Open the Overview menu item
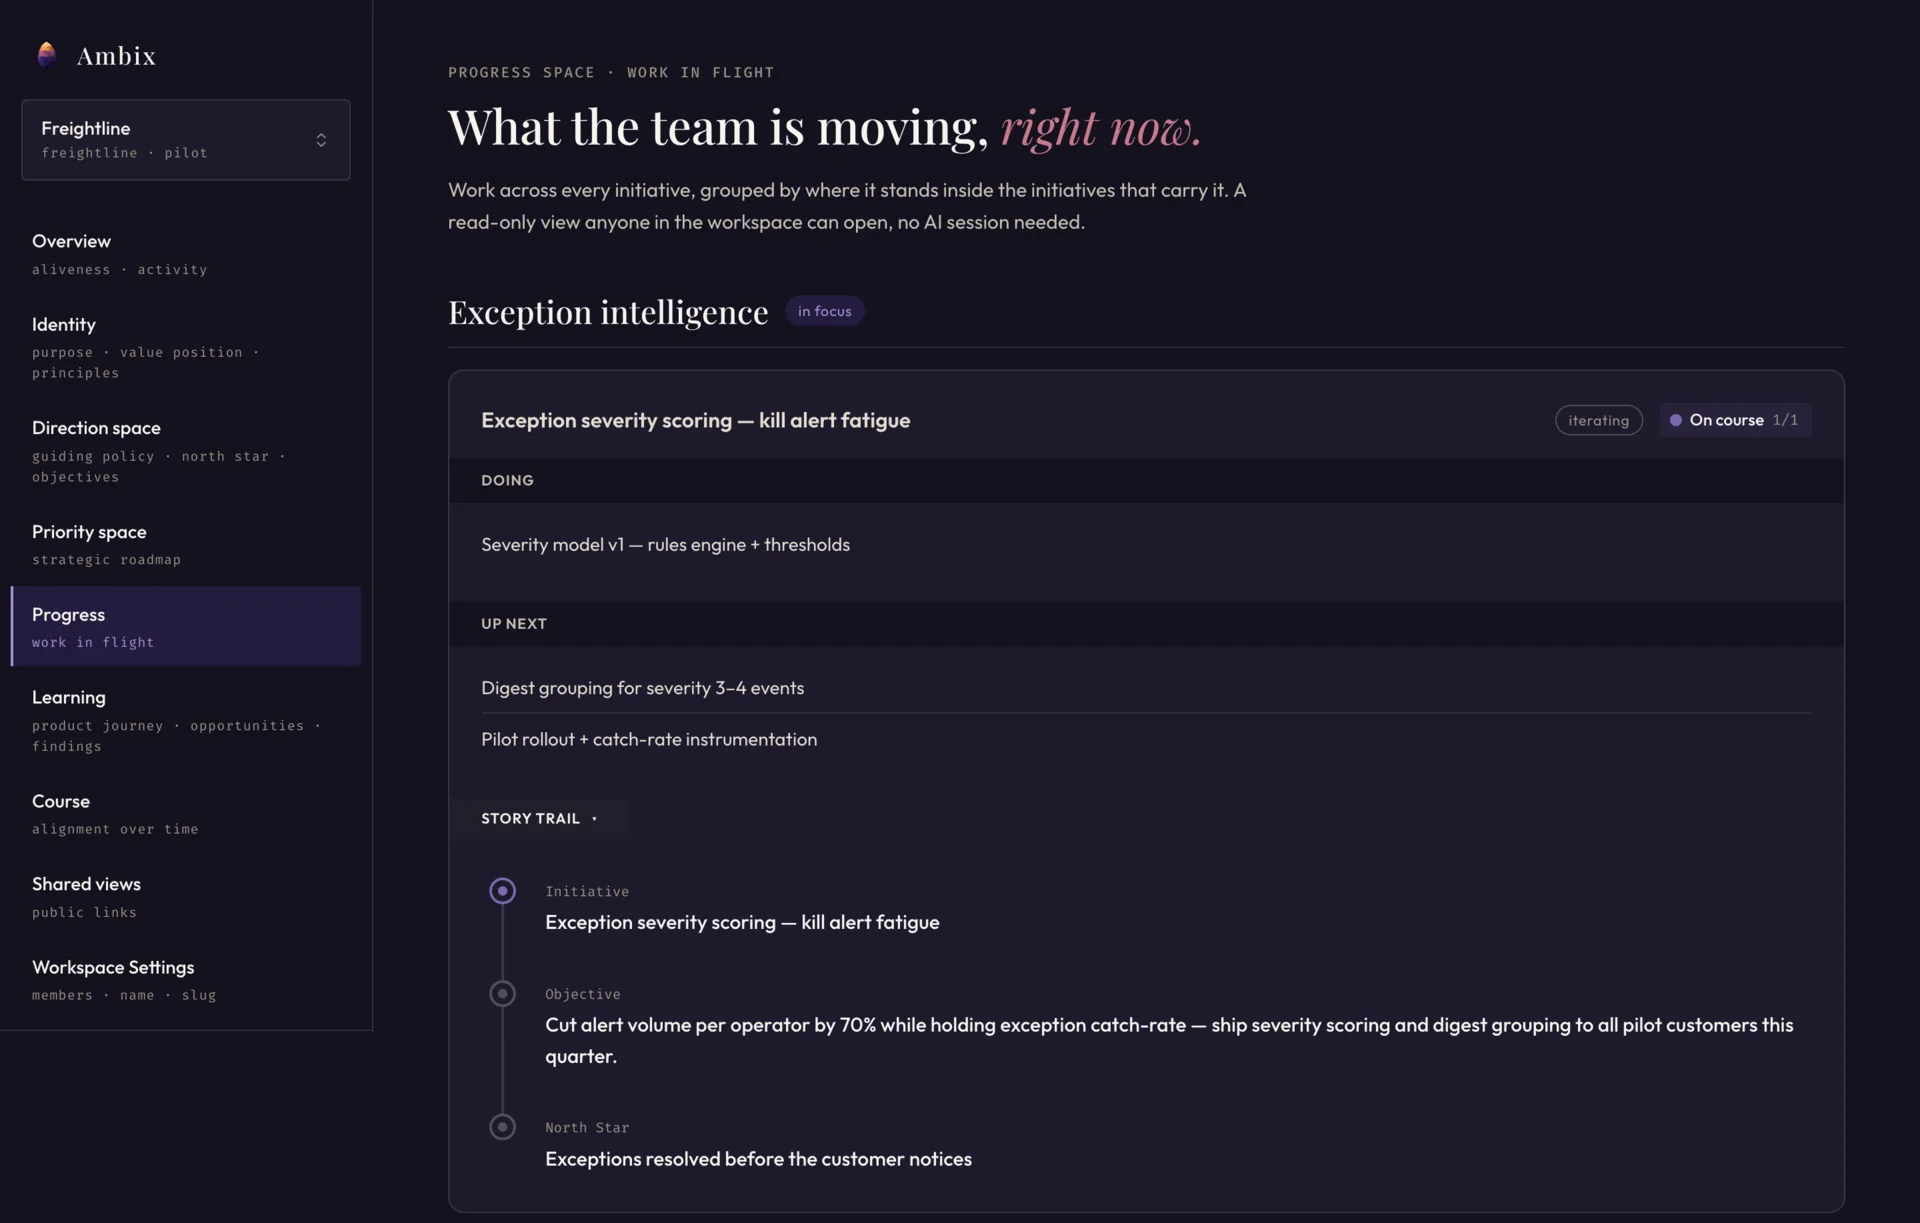 coord(186,254)
